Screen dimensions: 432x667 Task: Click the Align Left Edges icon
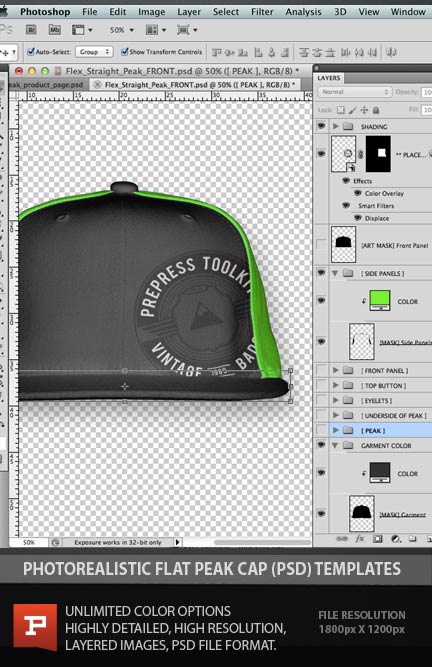pos(258,52)
